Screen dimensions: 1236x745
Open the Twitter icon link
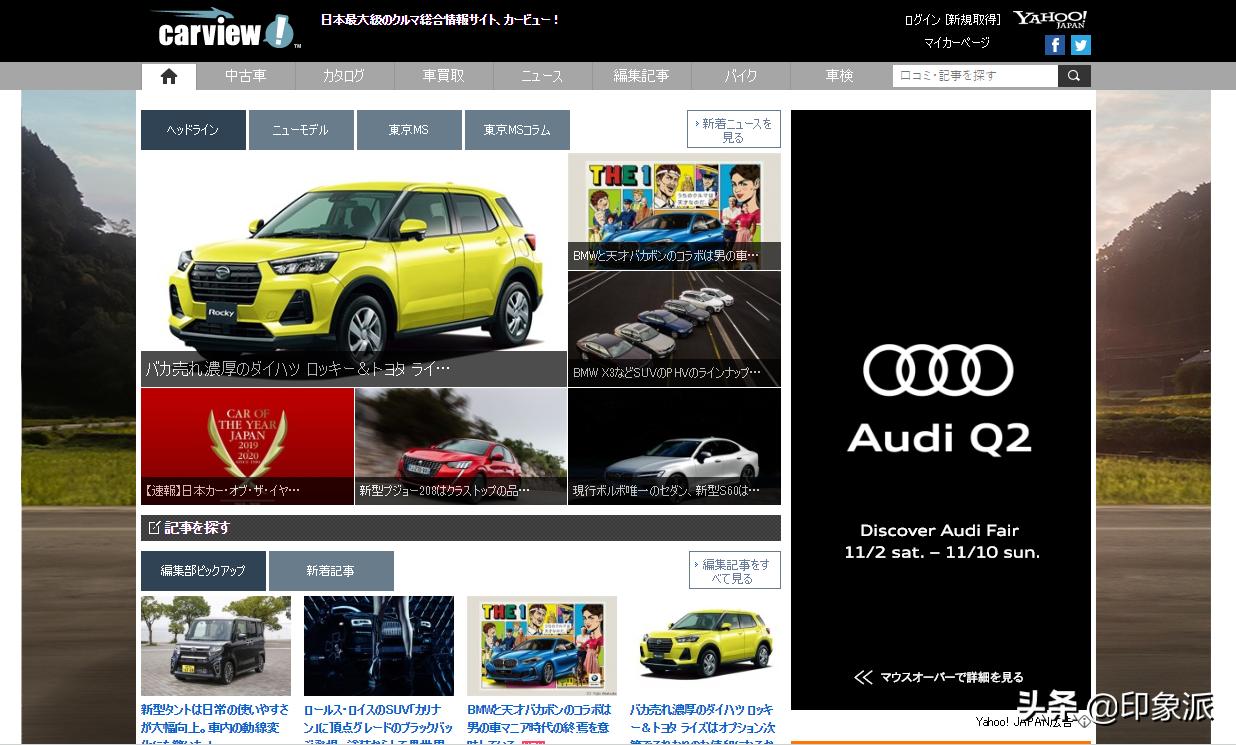click(x=1080, y=45)
